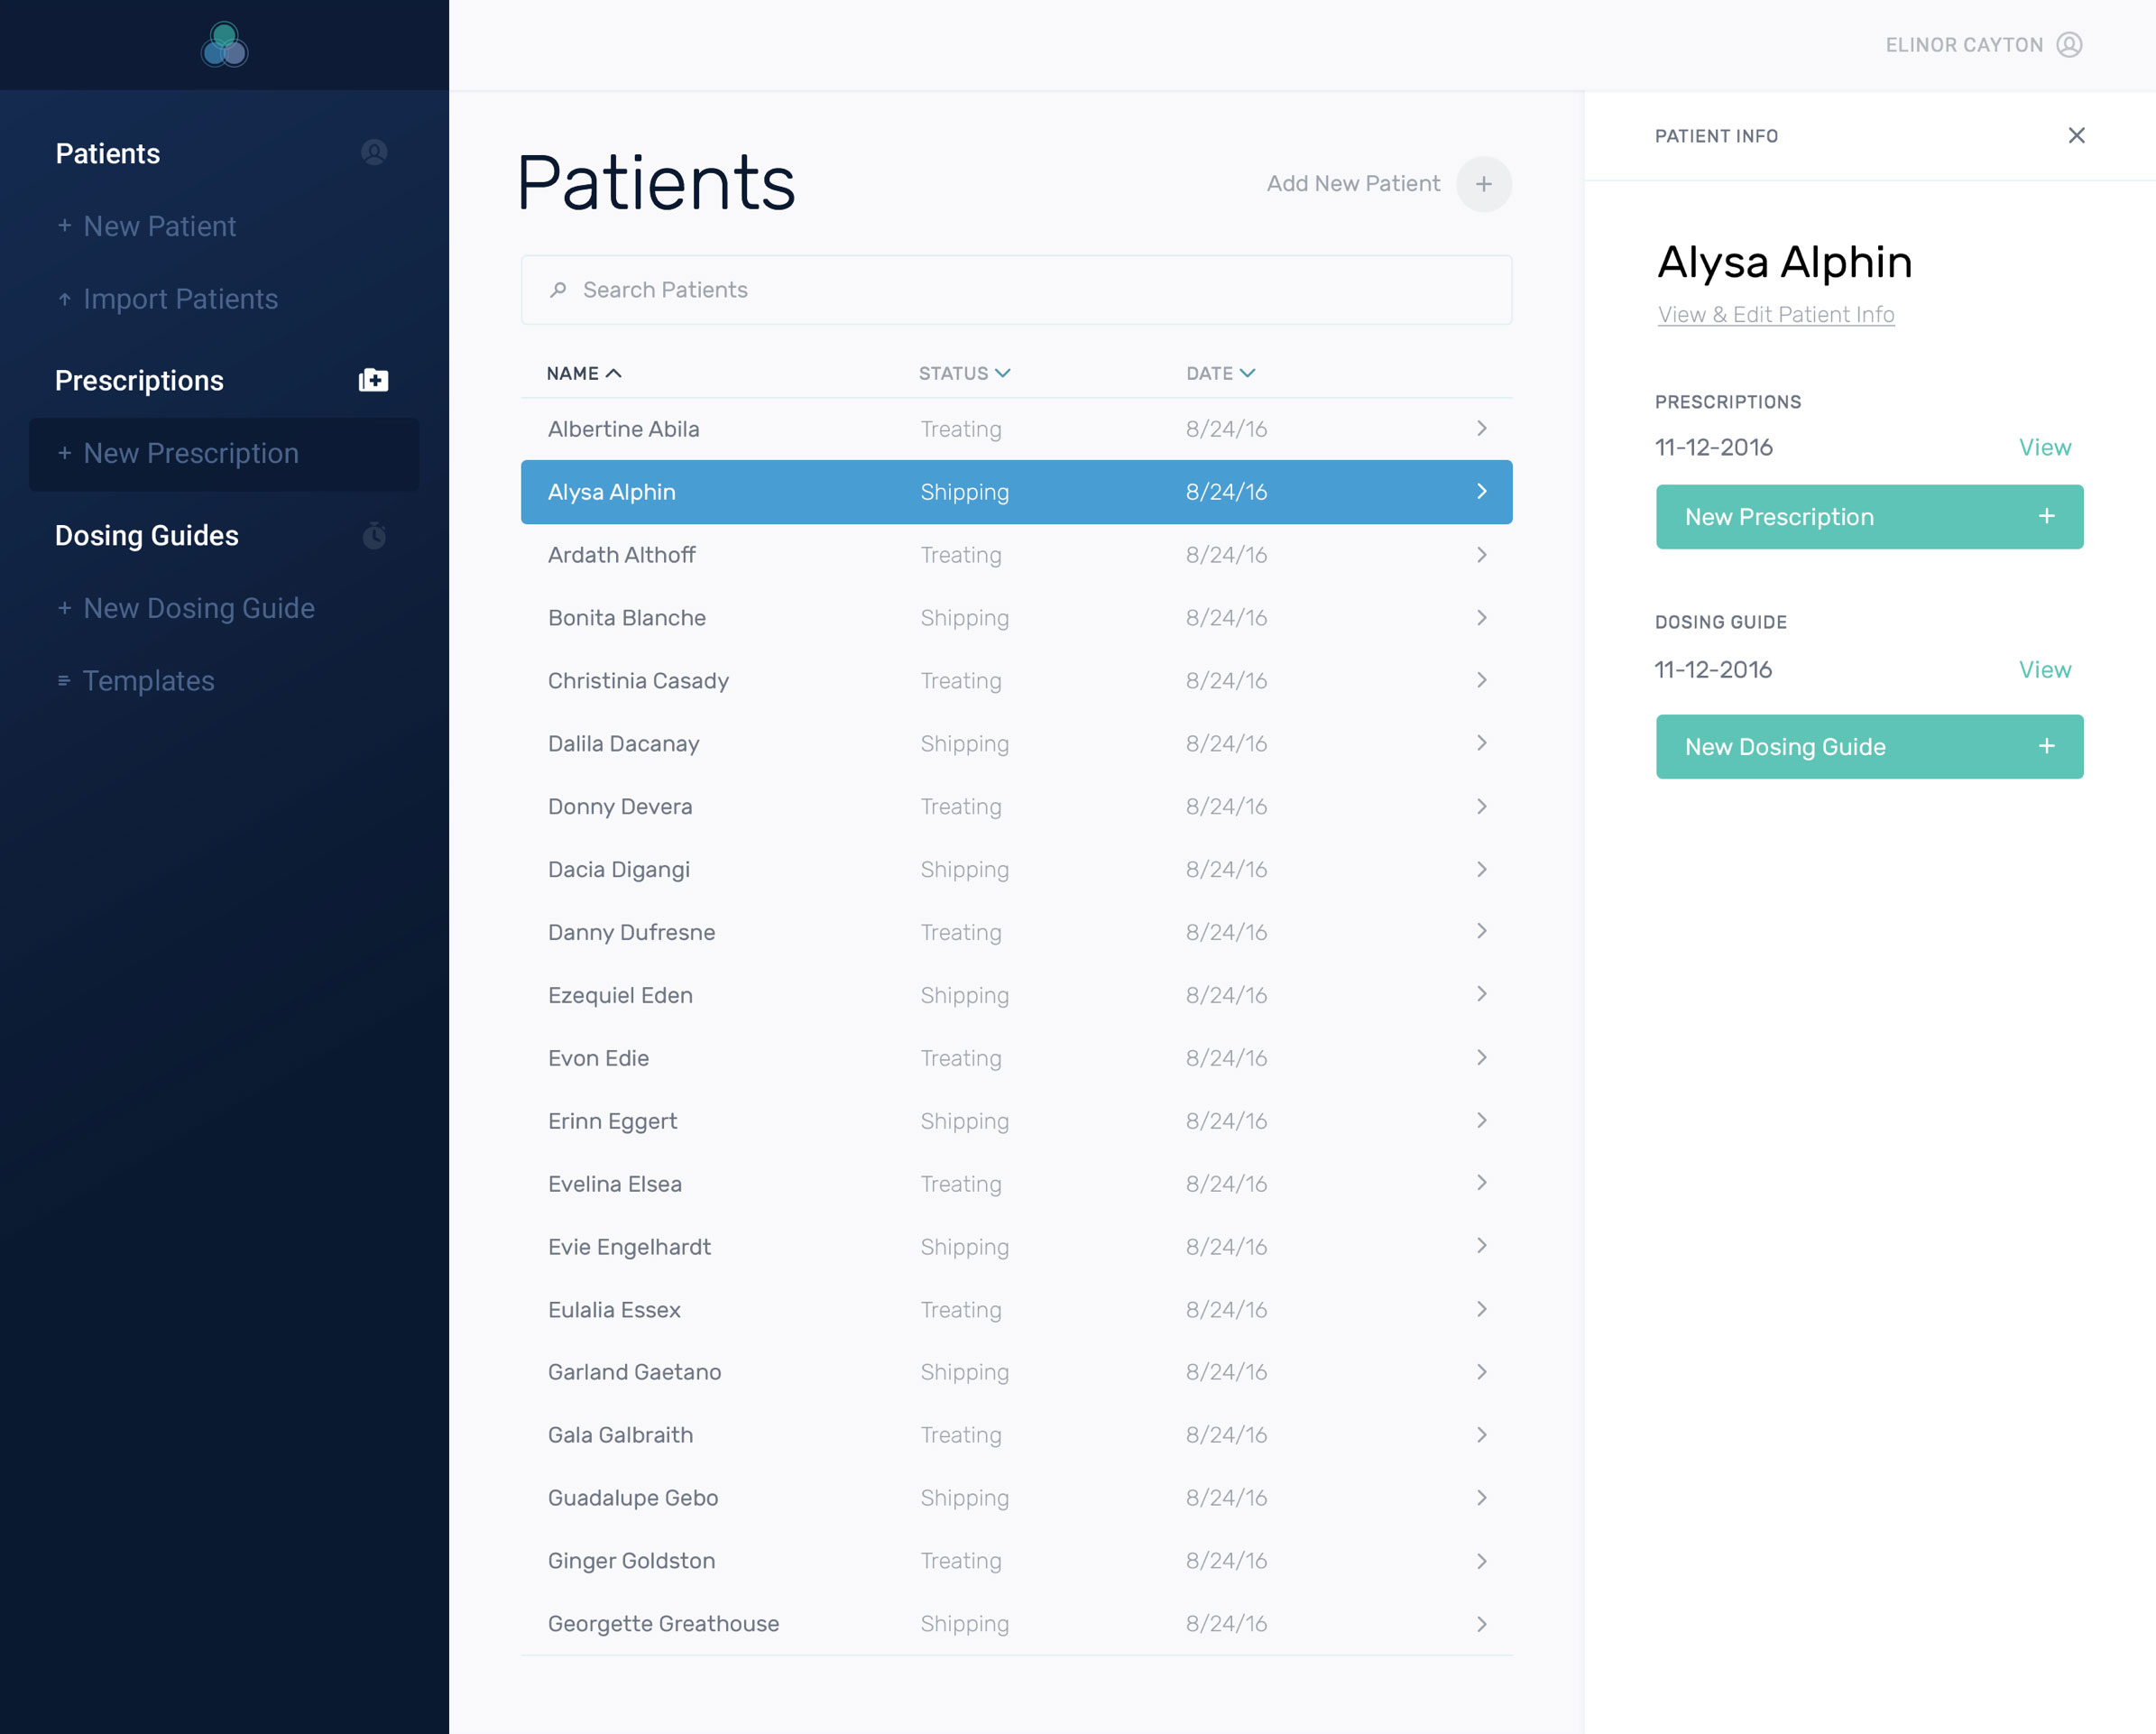Select New Patient in the sidebar

pos(160,226)
